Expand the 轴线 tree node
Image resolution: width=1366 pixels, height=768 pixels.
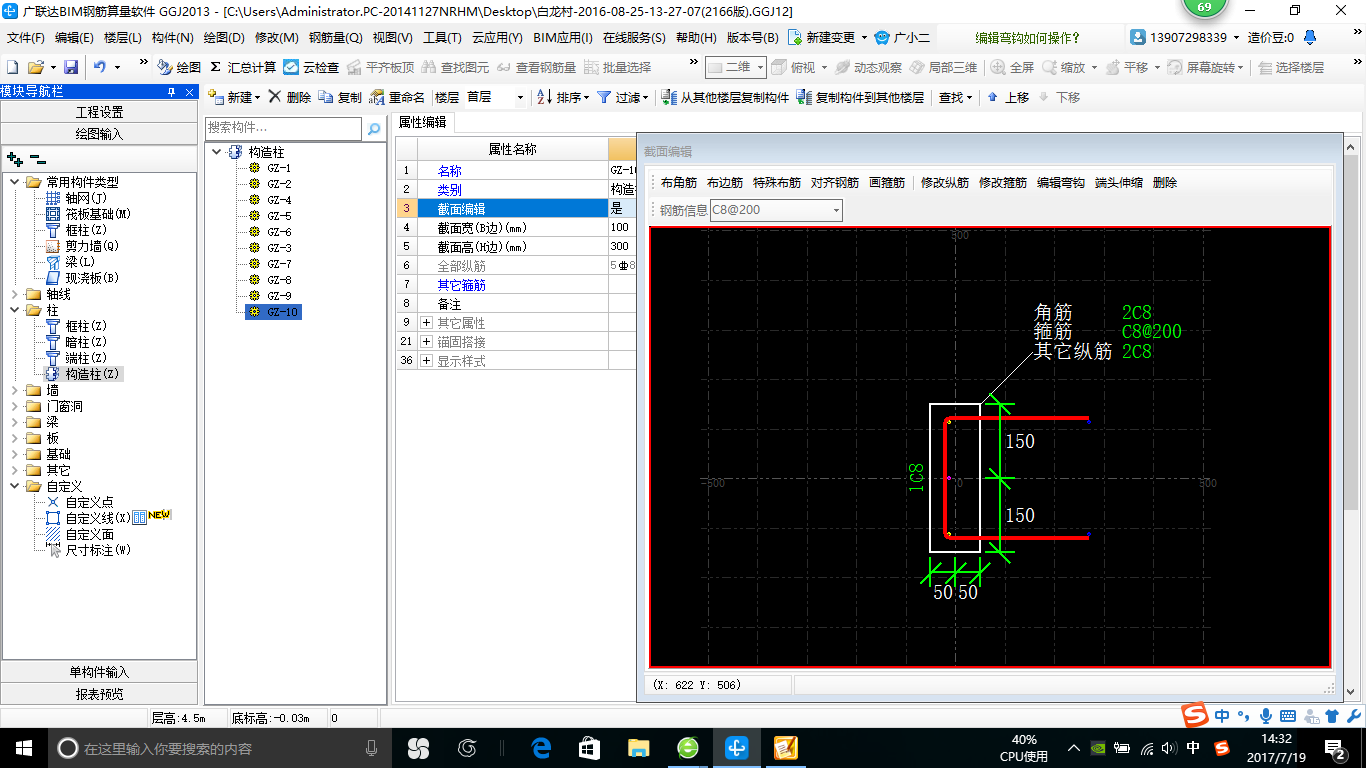tap(15, 294)
